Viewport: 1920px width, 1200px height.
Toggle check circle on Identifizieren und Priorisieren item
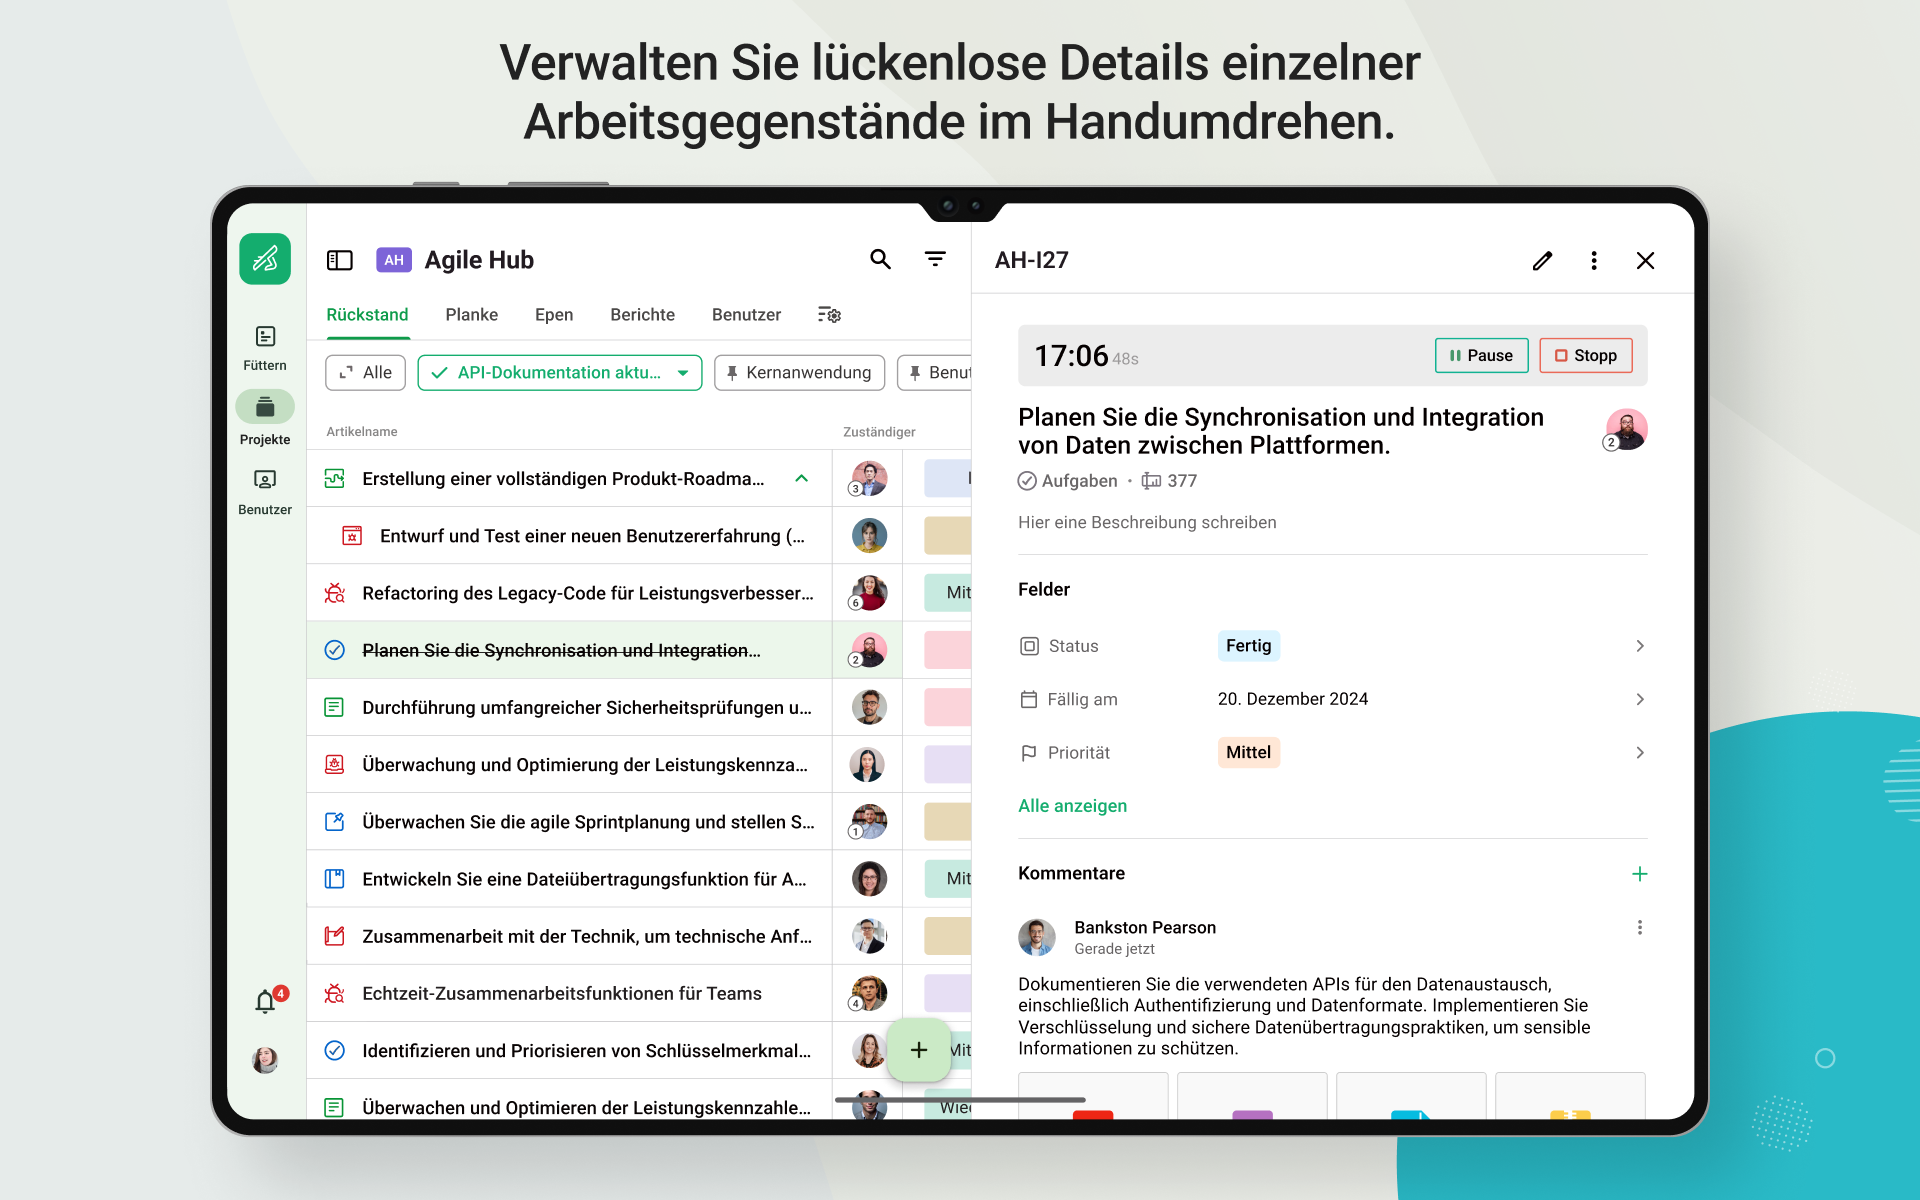click(x=335, y=1050)
